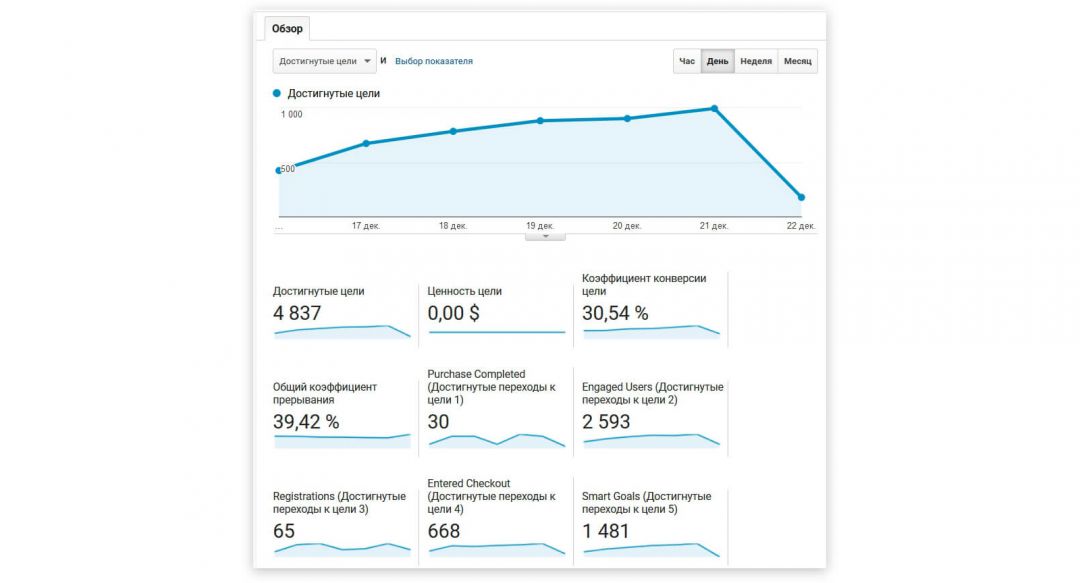
Task: Set chart interval to Месяц
Action: [x=798, y=61]
